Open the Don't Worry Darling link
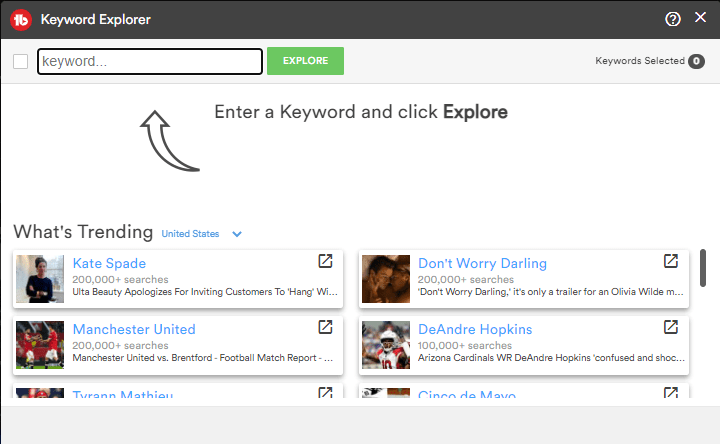720x444 pixels. pos(482,263)
